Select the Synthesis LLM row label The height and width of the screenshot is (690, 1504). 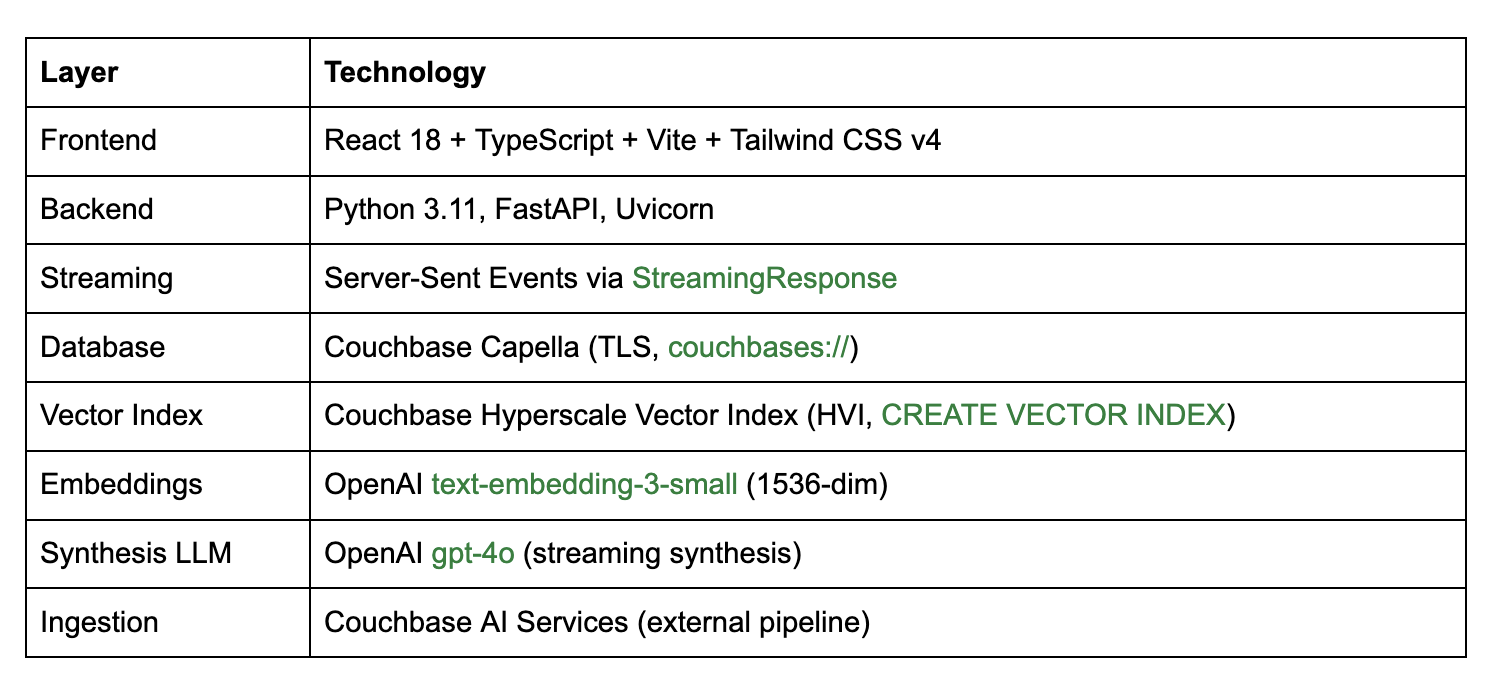[136, 553]
